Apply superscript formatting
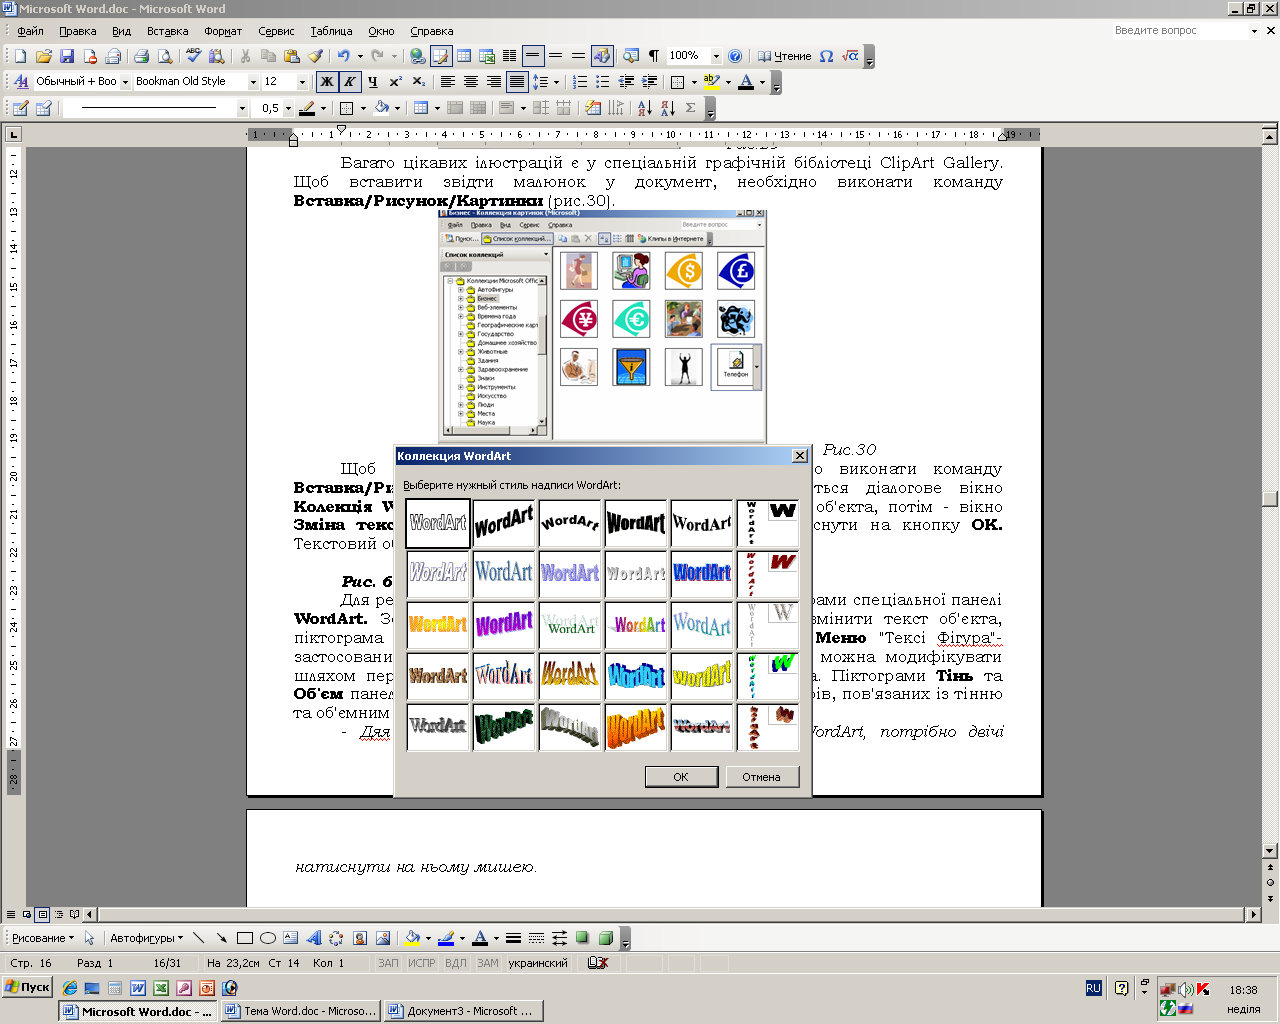This screenshot has width=1280, height=1024. pos(396,82)
